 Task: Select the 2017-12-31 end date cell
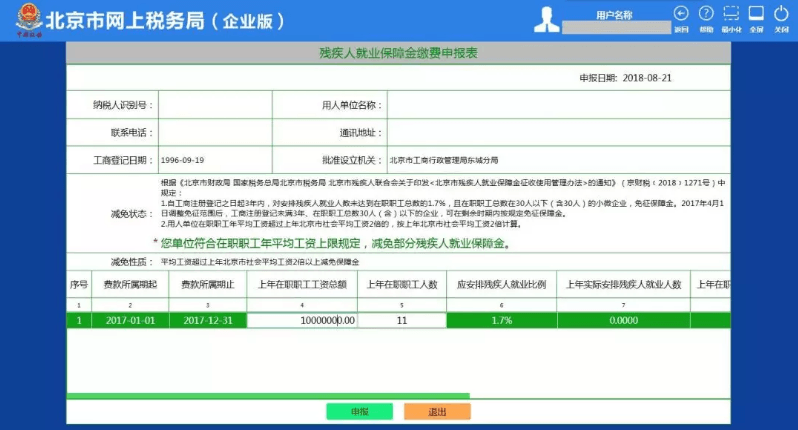pyautogui.click(x=207, y=320)
